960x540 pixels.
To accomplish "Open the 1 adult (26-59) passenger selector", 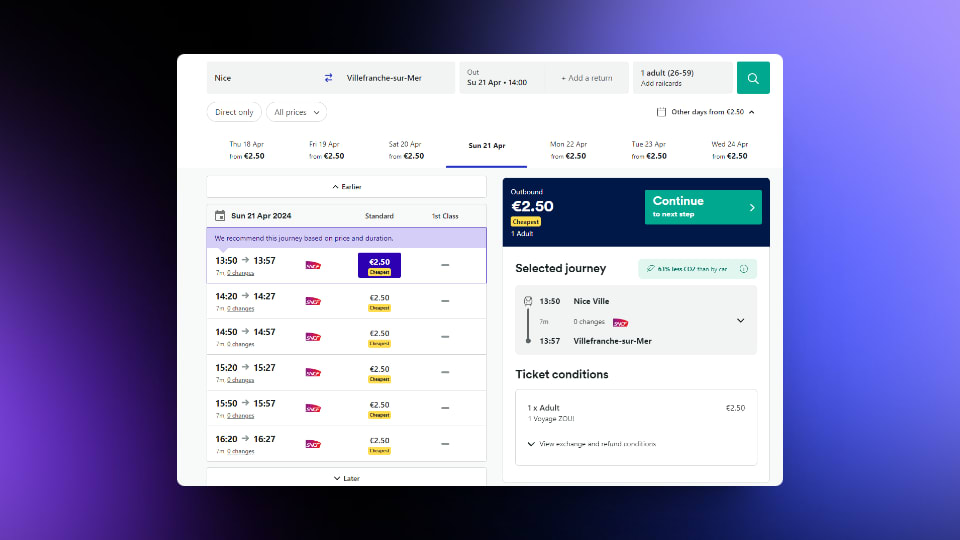I will 683,78.
